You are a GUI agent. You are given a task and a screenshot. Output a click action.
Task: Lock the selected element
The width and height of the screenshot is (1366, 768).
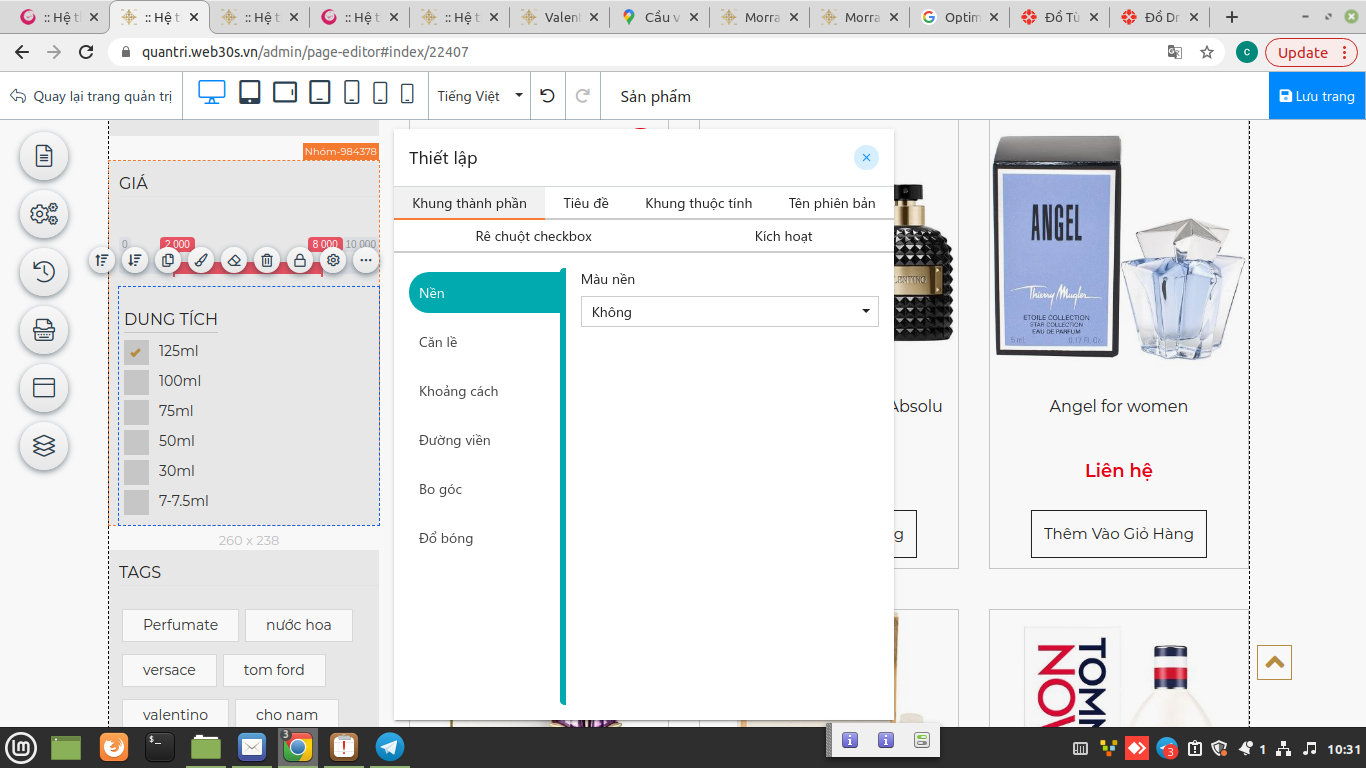point(300,260)
